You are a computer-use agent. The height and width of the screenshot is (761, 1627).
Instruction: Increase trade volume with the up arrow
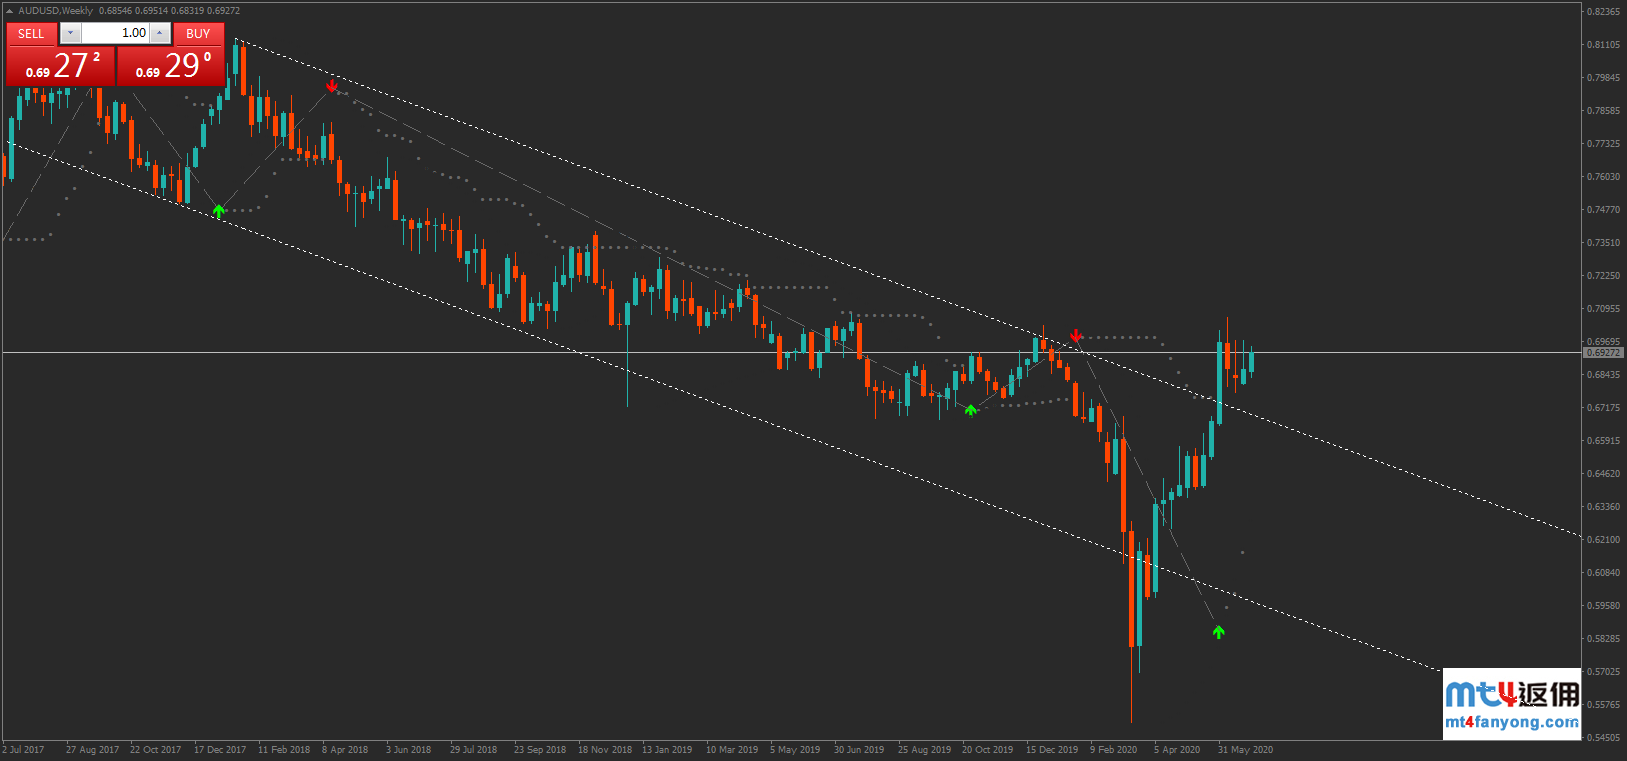click(x=160, y=33)
